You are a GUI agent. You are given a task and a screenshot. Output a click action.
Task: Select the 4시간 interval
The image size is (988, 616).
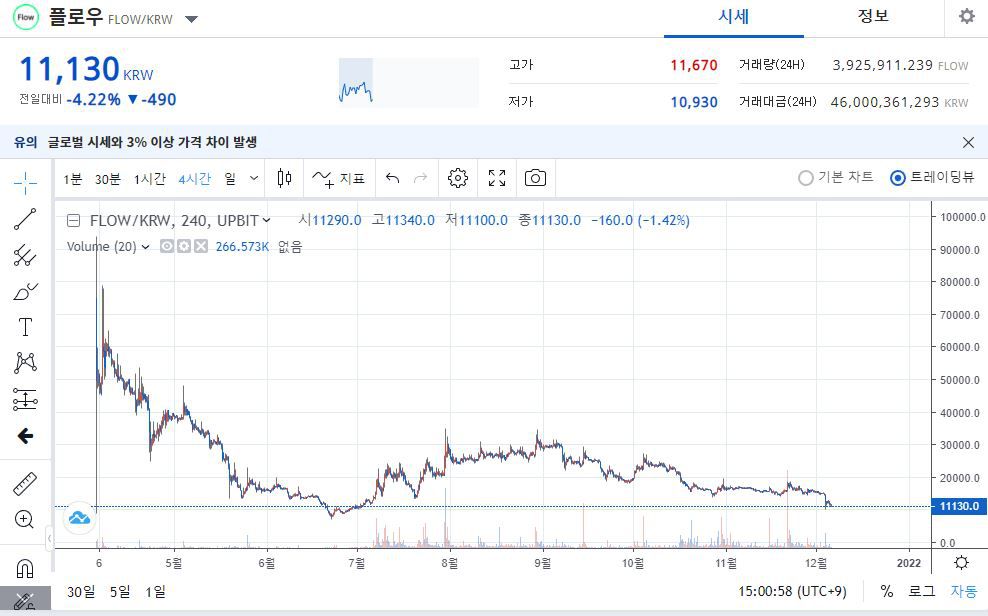point(194,180)
